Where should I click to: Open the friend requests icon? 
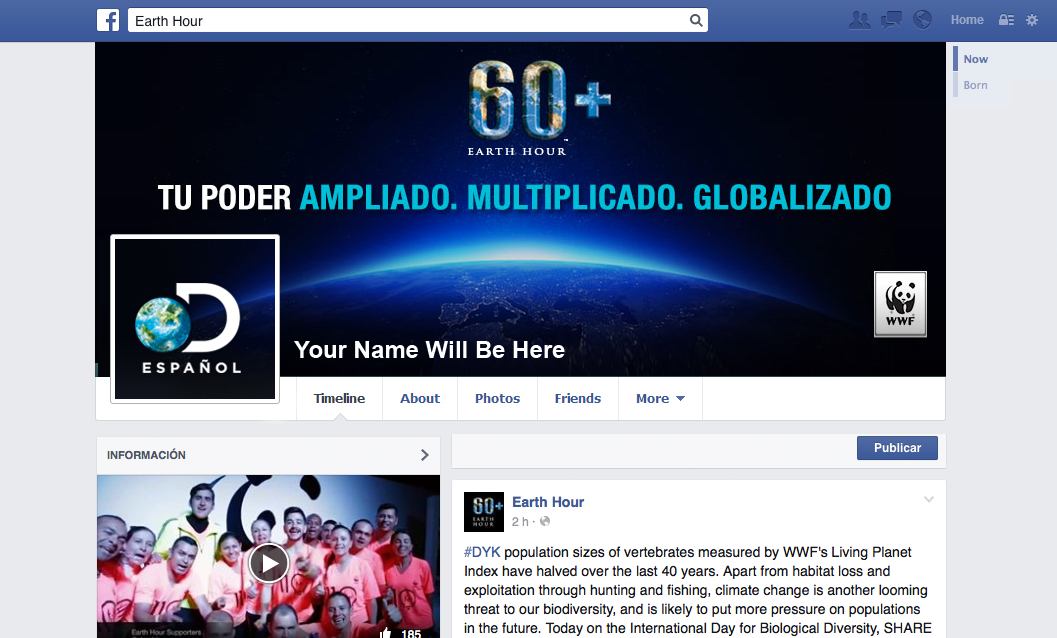859,20
